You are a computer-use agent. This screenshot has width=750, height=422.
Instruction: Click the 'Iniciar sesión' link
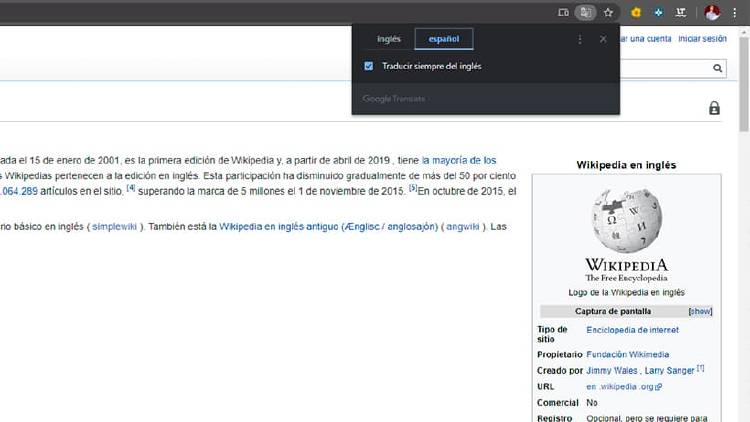pos(702,39)
